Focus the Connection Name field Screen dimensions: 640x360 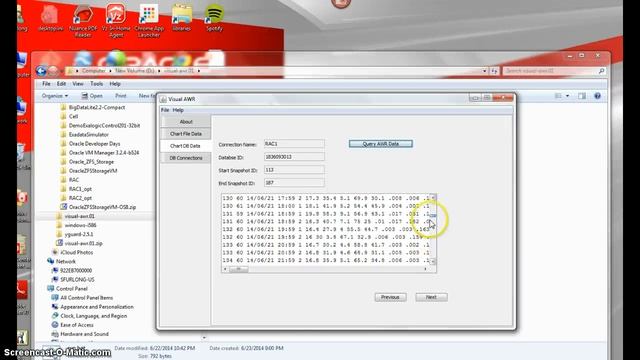click(x=294, y=144)
